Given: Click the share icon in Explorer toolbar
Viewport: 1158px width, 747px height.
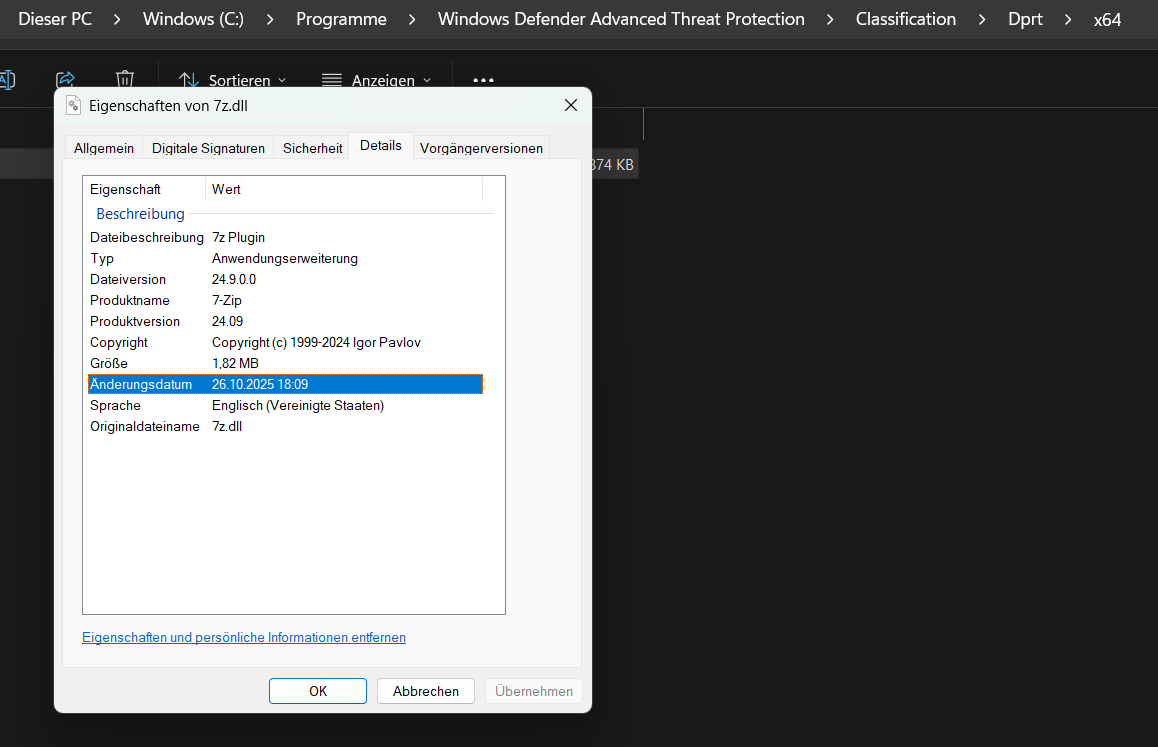Looking at the screenshot, I should click(x=65, y=80).
